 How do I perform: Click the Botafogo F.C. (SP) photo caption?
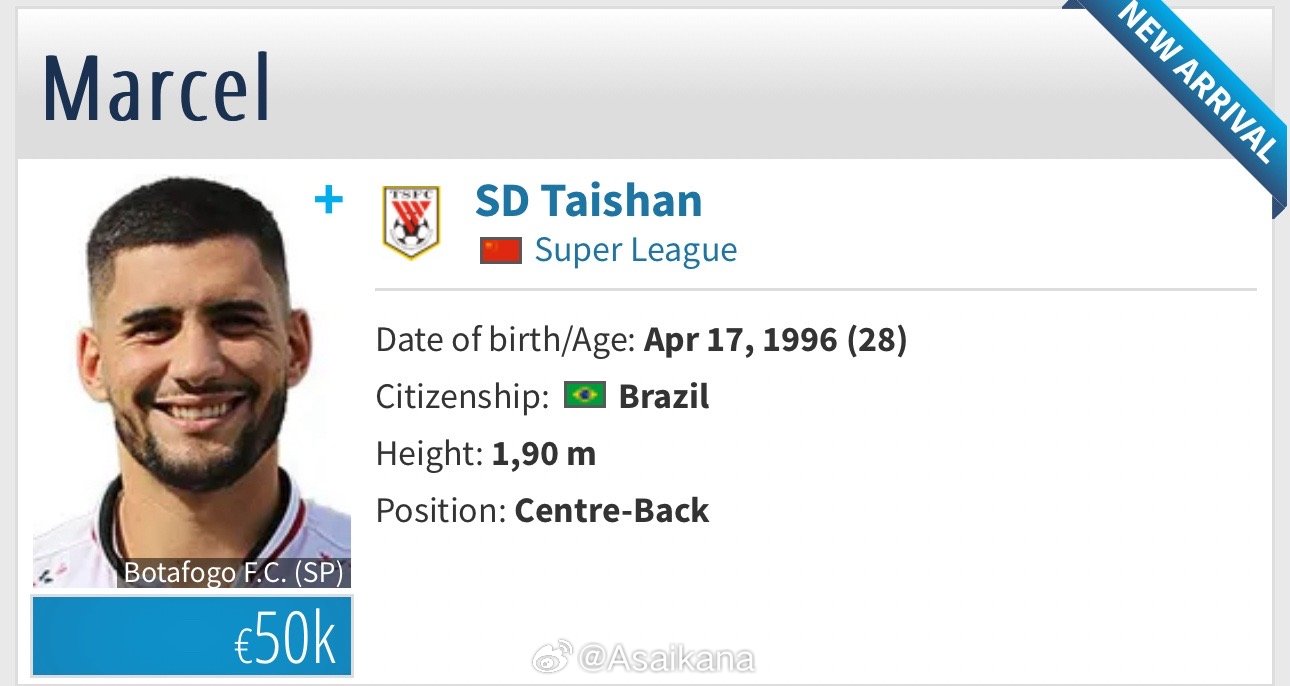(234, 574)
